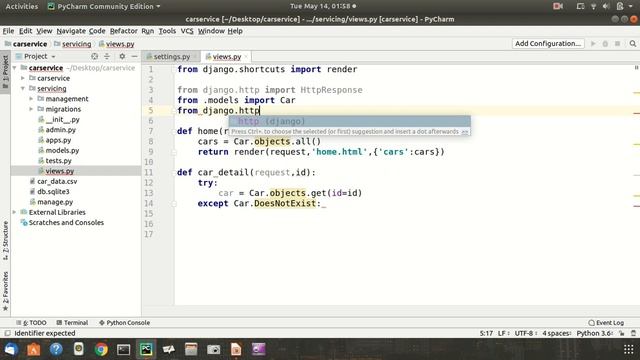Select apps.py in project tree
The width and height of the screenshot is (640, 360).
pos(58,140)
